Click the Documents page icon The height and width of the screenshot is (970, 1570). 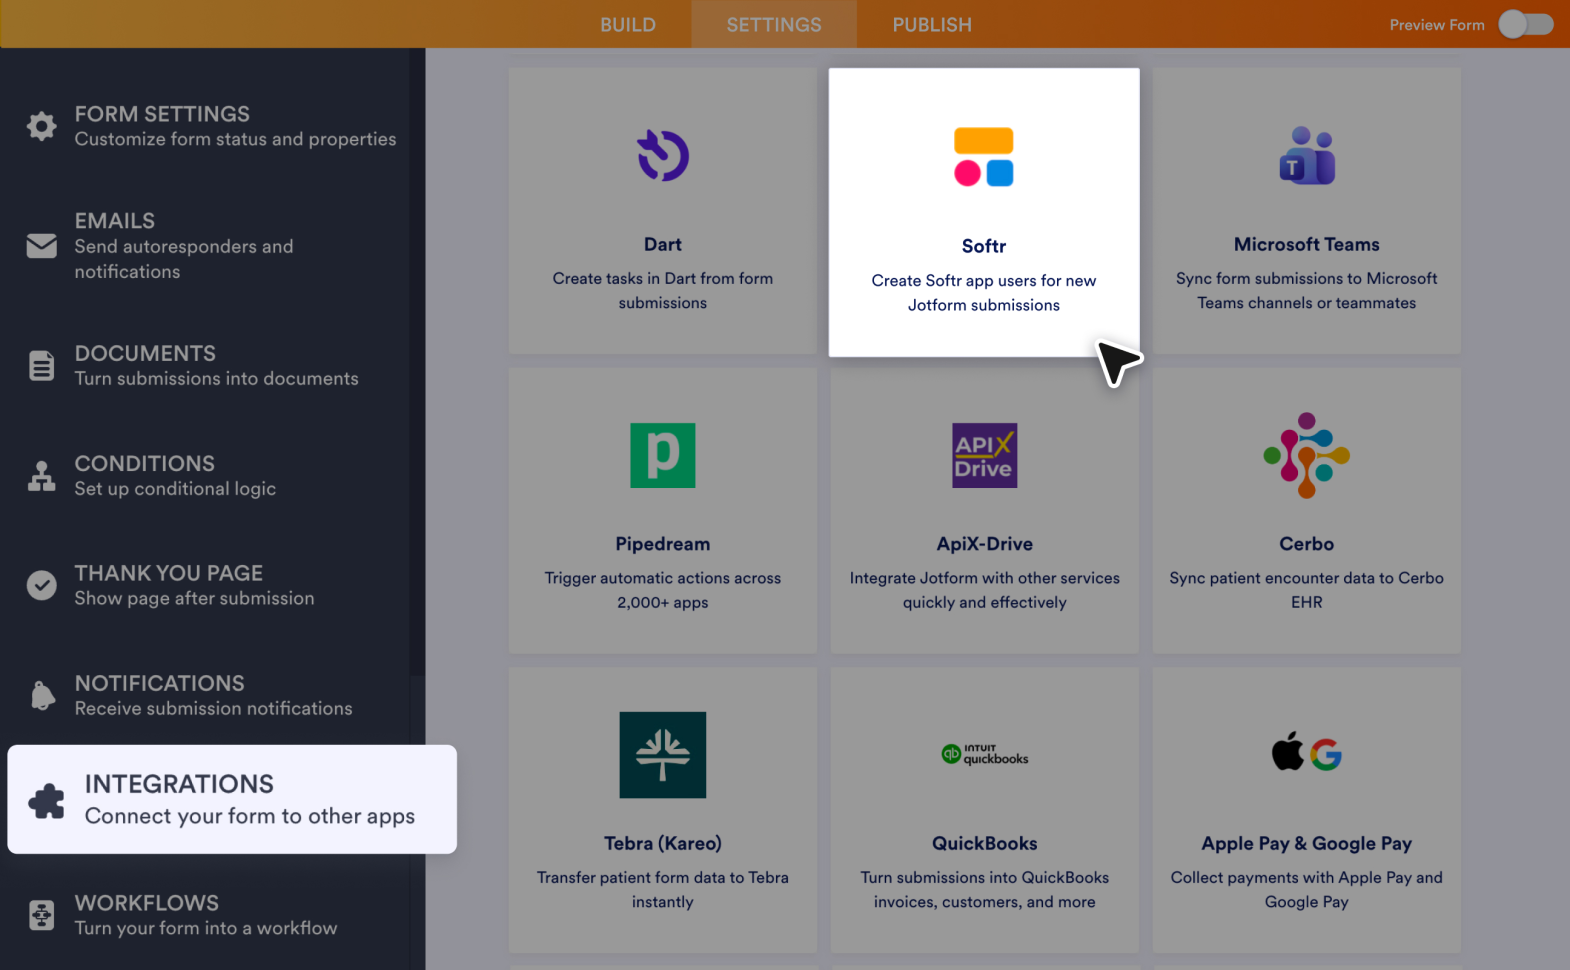coord(41,366)
